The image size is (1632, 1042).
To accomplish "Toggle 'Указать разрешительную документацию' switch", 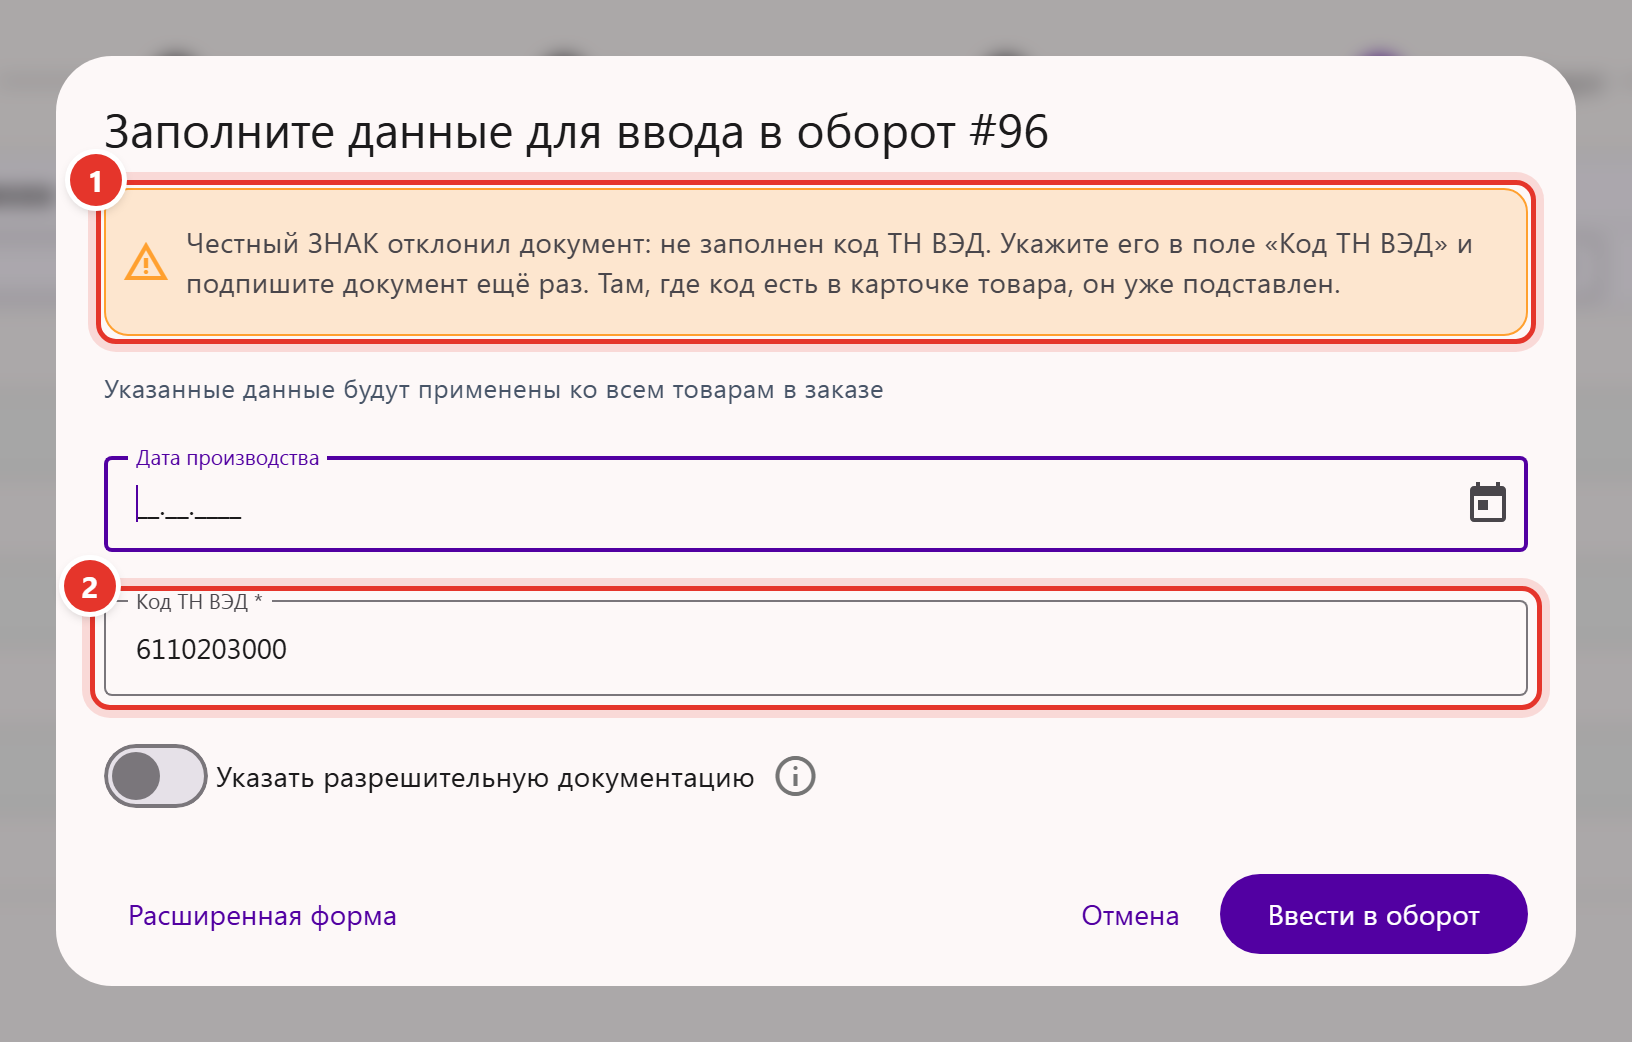I will (x=156, y=776).
